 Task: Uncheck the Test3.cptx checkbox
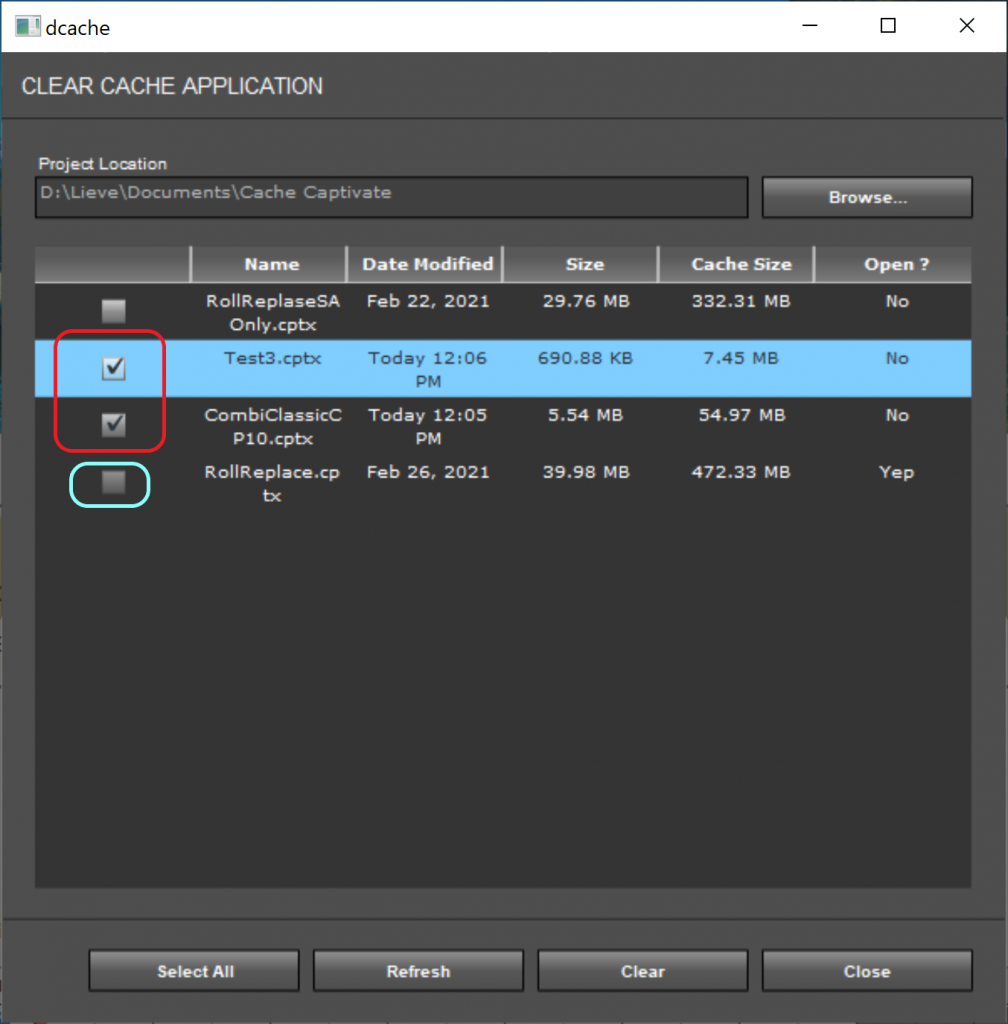114,369
